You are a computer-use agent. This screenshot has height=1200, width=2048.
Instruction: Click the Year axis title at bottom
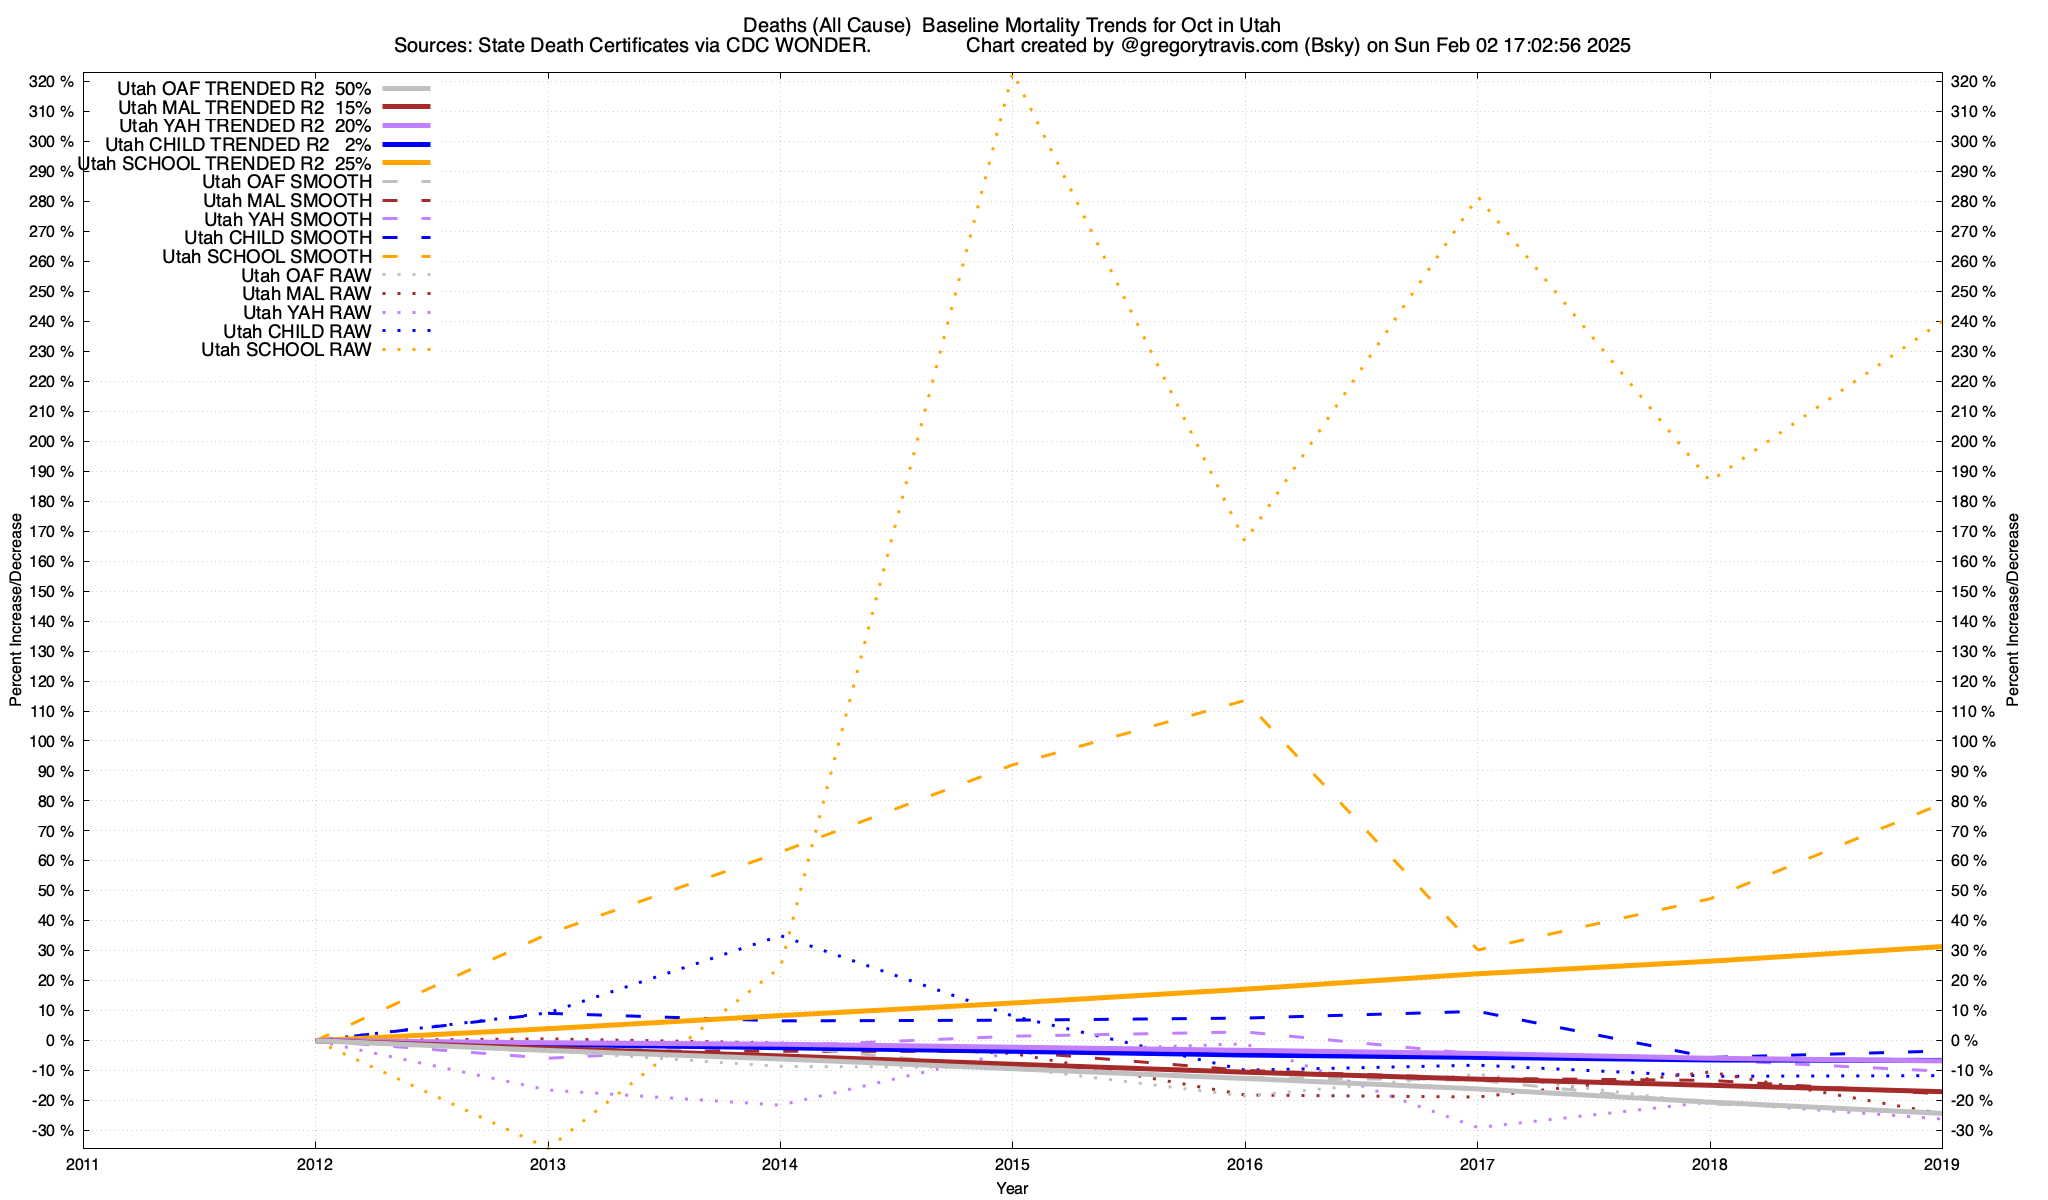tap(1011, 1188)
